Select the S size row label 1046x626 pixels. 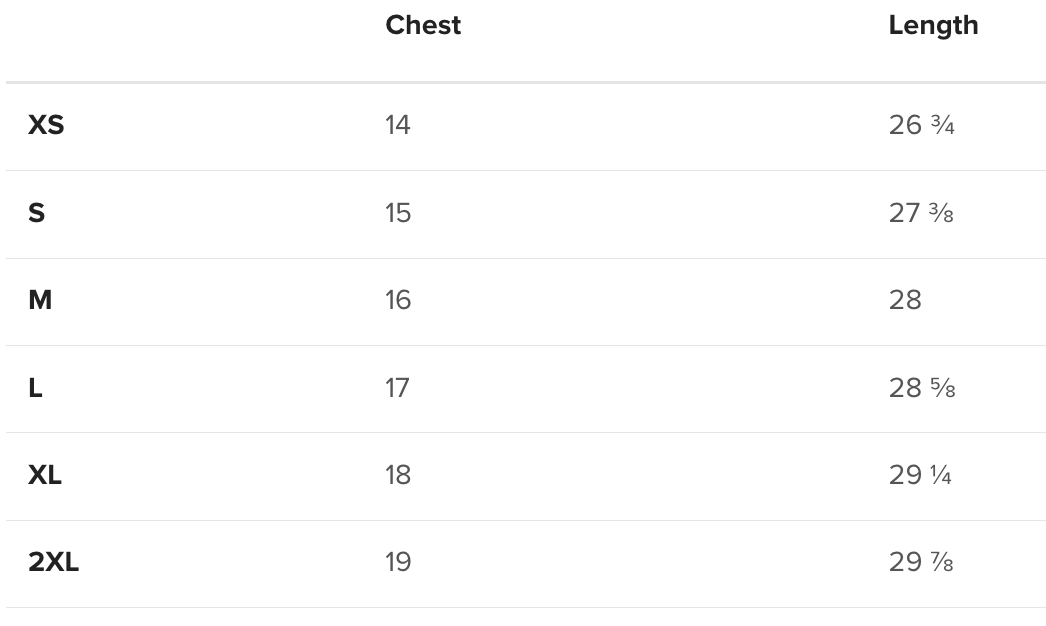pyautogui.click(x=37, y=213)
